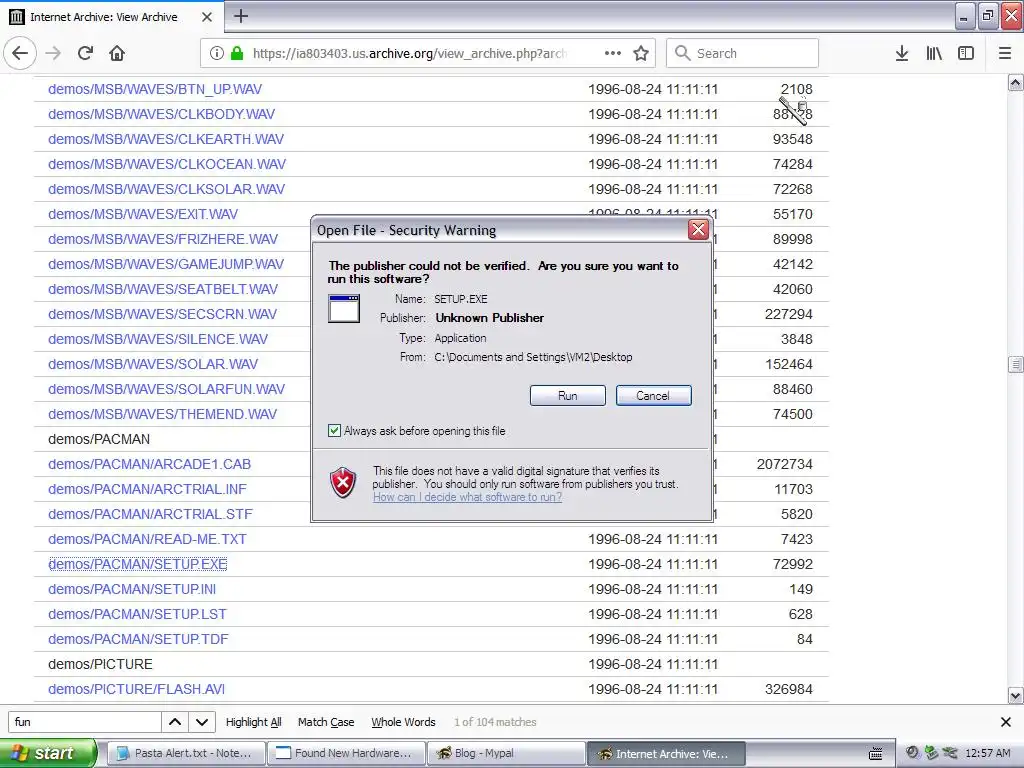1024x768 pixels.
Task: Click the forward navigation arrow
Action: 53,54
